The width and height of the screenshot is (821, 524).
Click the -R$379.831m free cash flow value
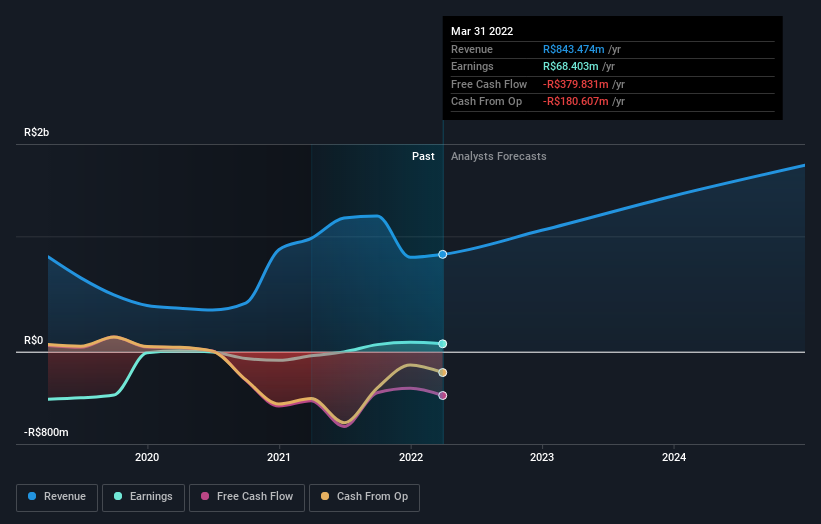point(575,84)
